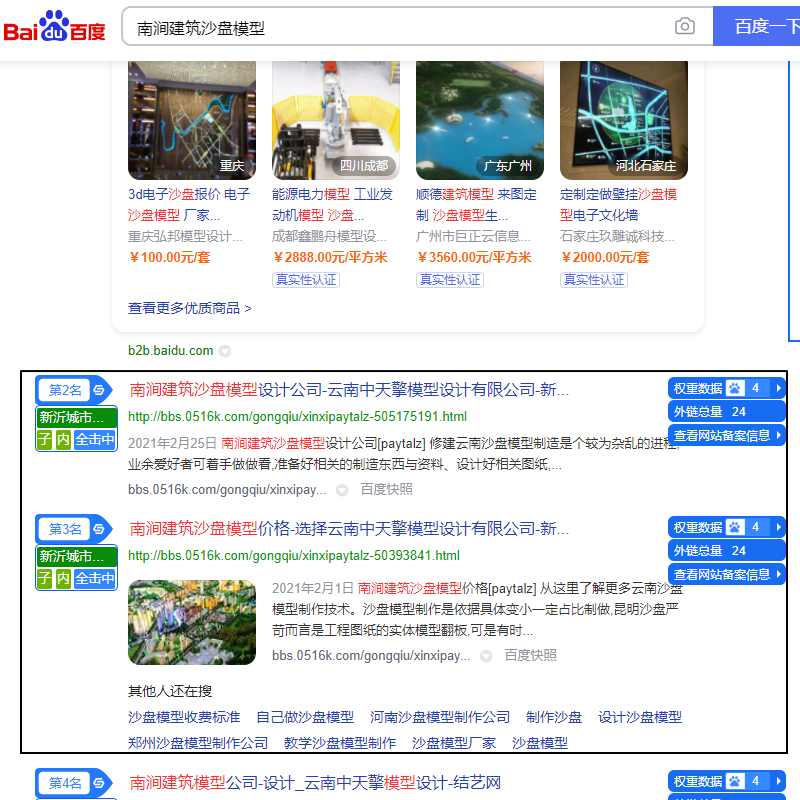Click 内 tag in second result
Screen dimensions: 800x800
pos(63,439)
